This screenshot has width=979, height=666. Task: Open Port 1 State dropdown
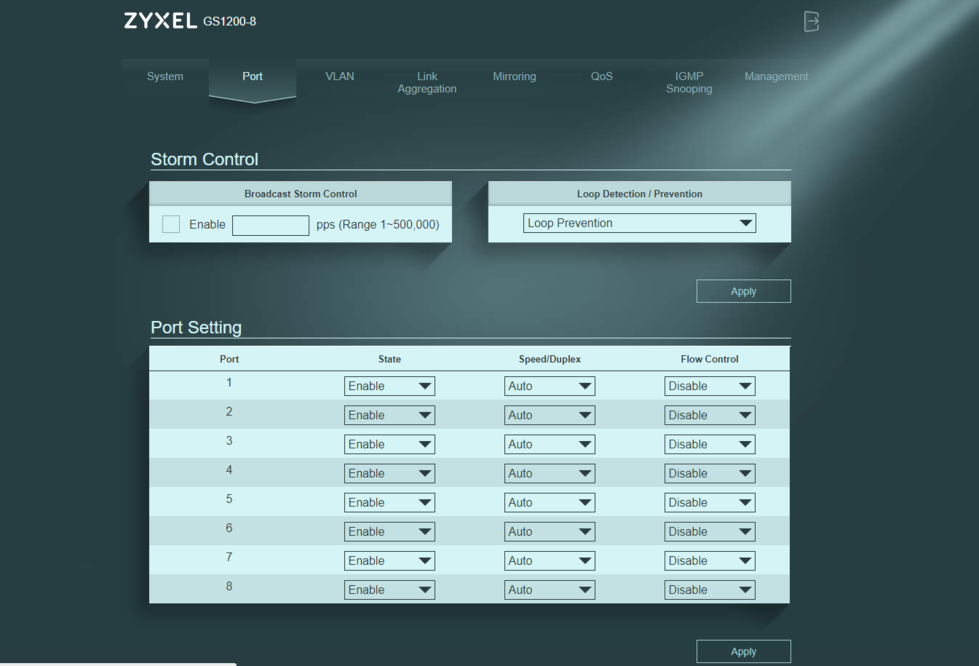[x=389, y=386]
